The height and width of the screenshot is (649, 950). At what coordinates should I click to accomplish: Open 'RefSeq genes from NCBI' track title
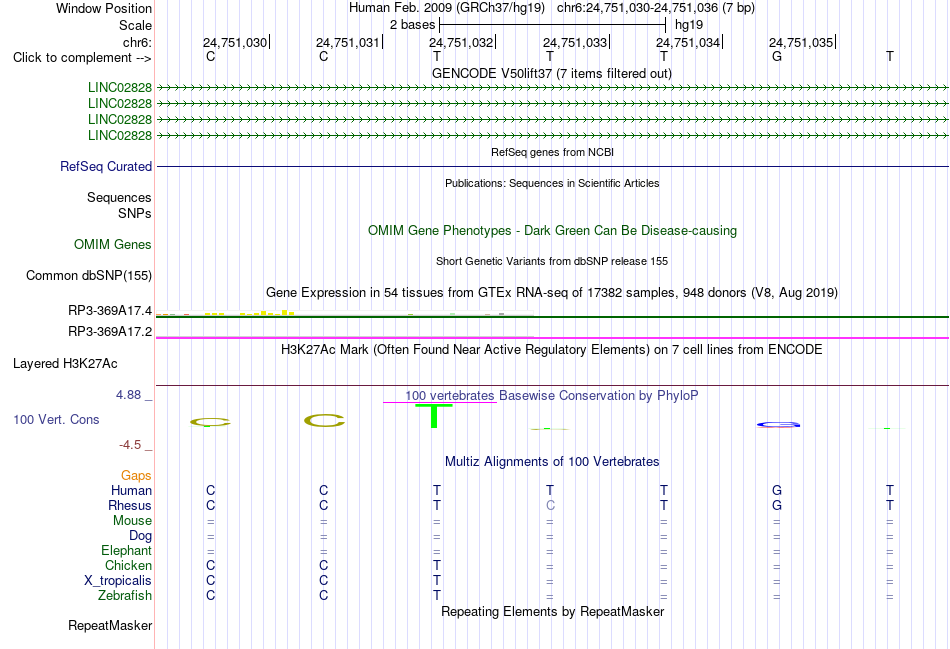point(552,152)
